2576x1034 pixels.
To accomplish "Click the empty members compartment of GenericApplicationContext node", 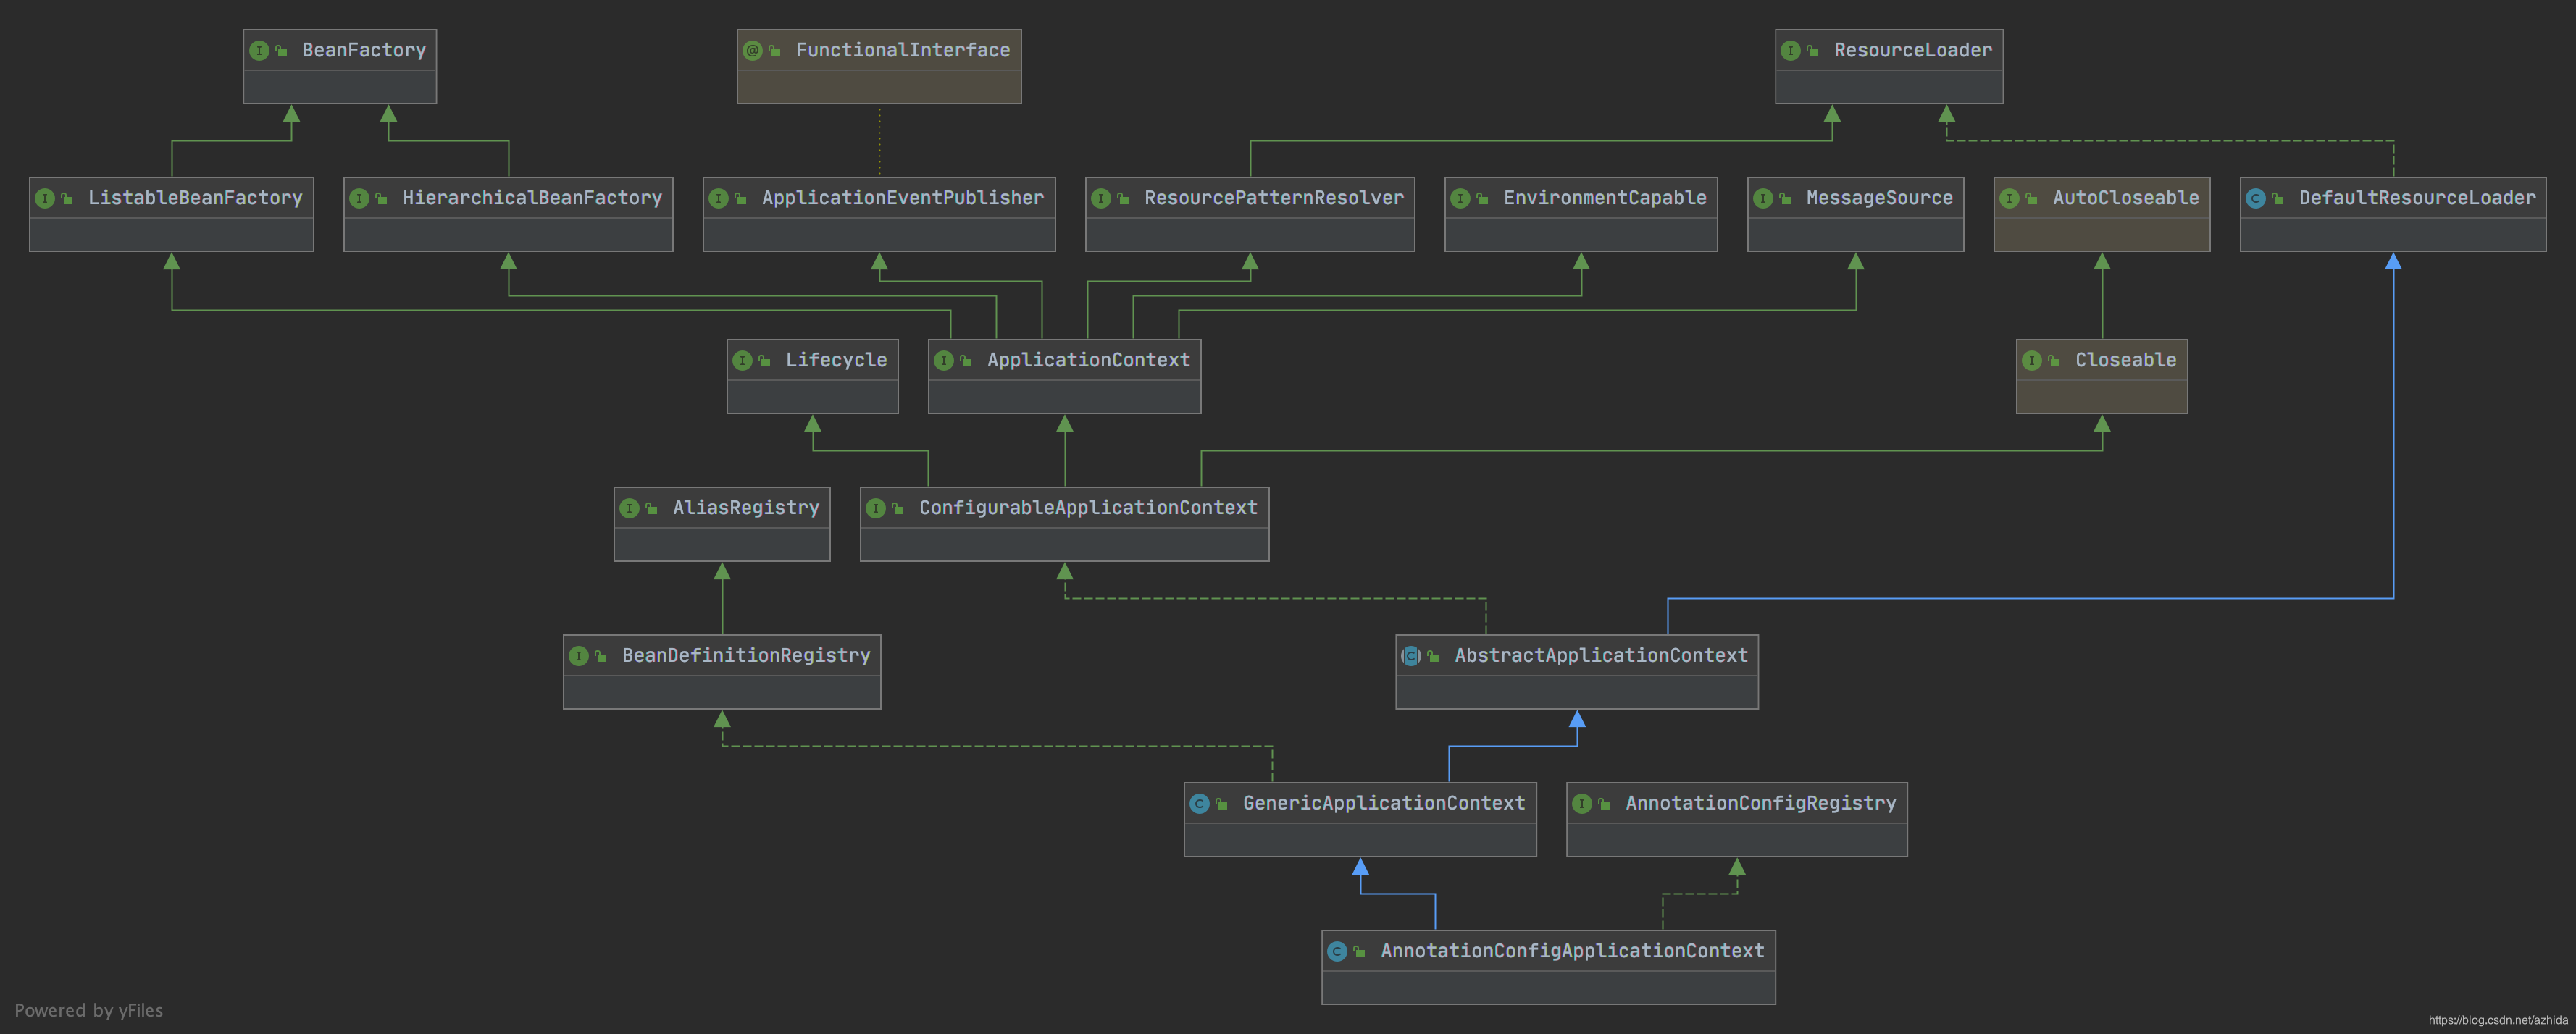I will coord(1360,840).
